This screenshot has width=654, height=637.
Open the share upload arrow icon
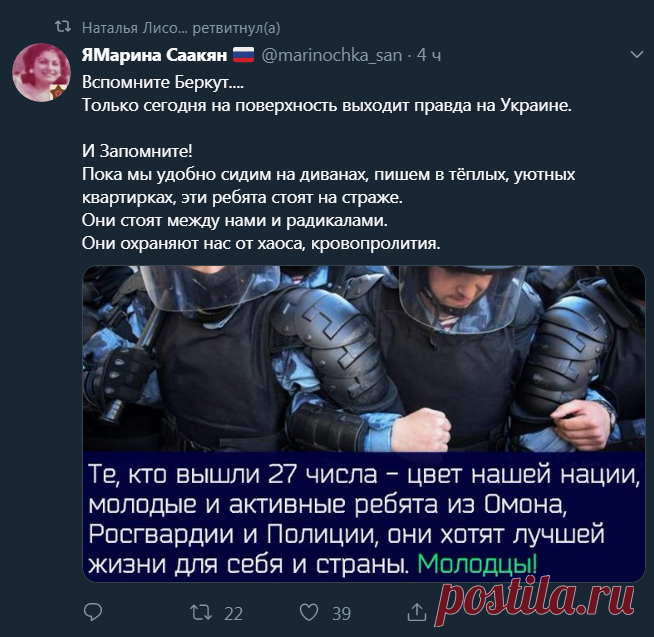click(417, 612)
